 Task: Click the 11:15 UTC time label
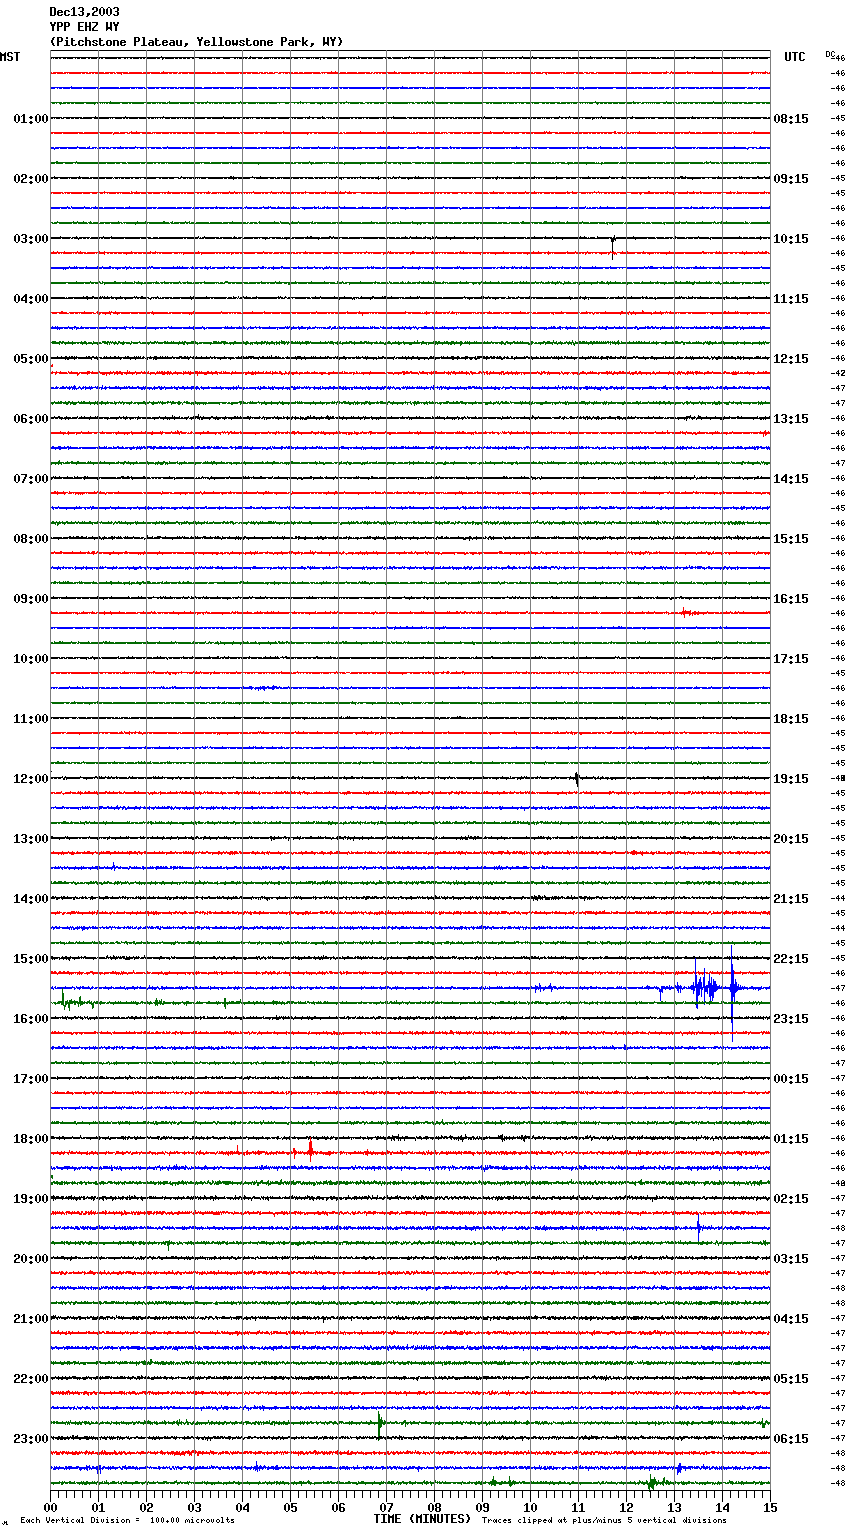point(791,299)
